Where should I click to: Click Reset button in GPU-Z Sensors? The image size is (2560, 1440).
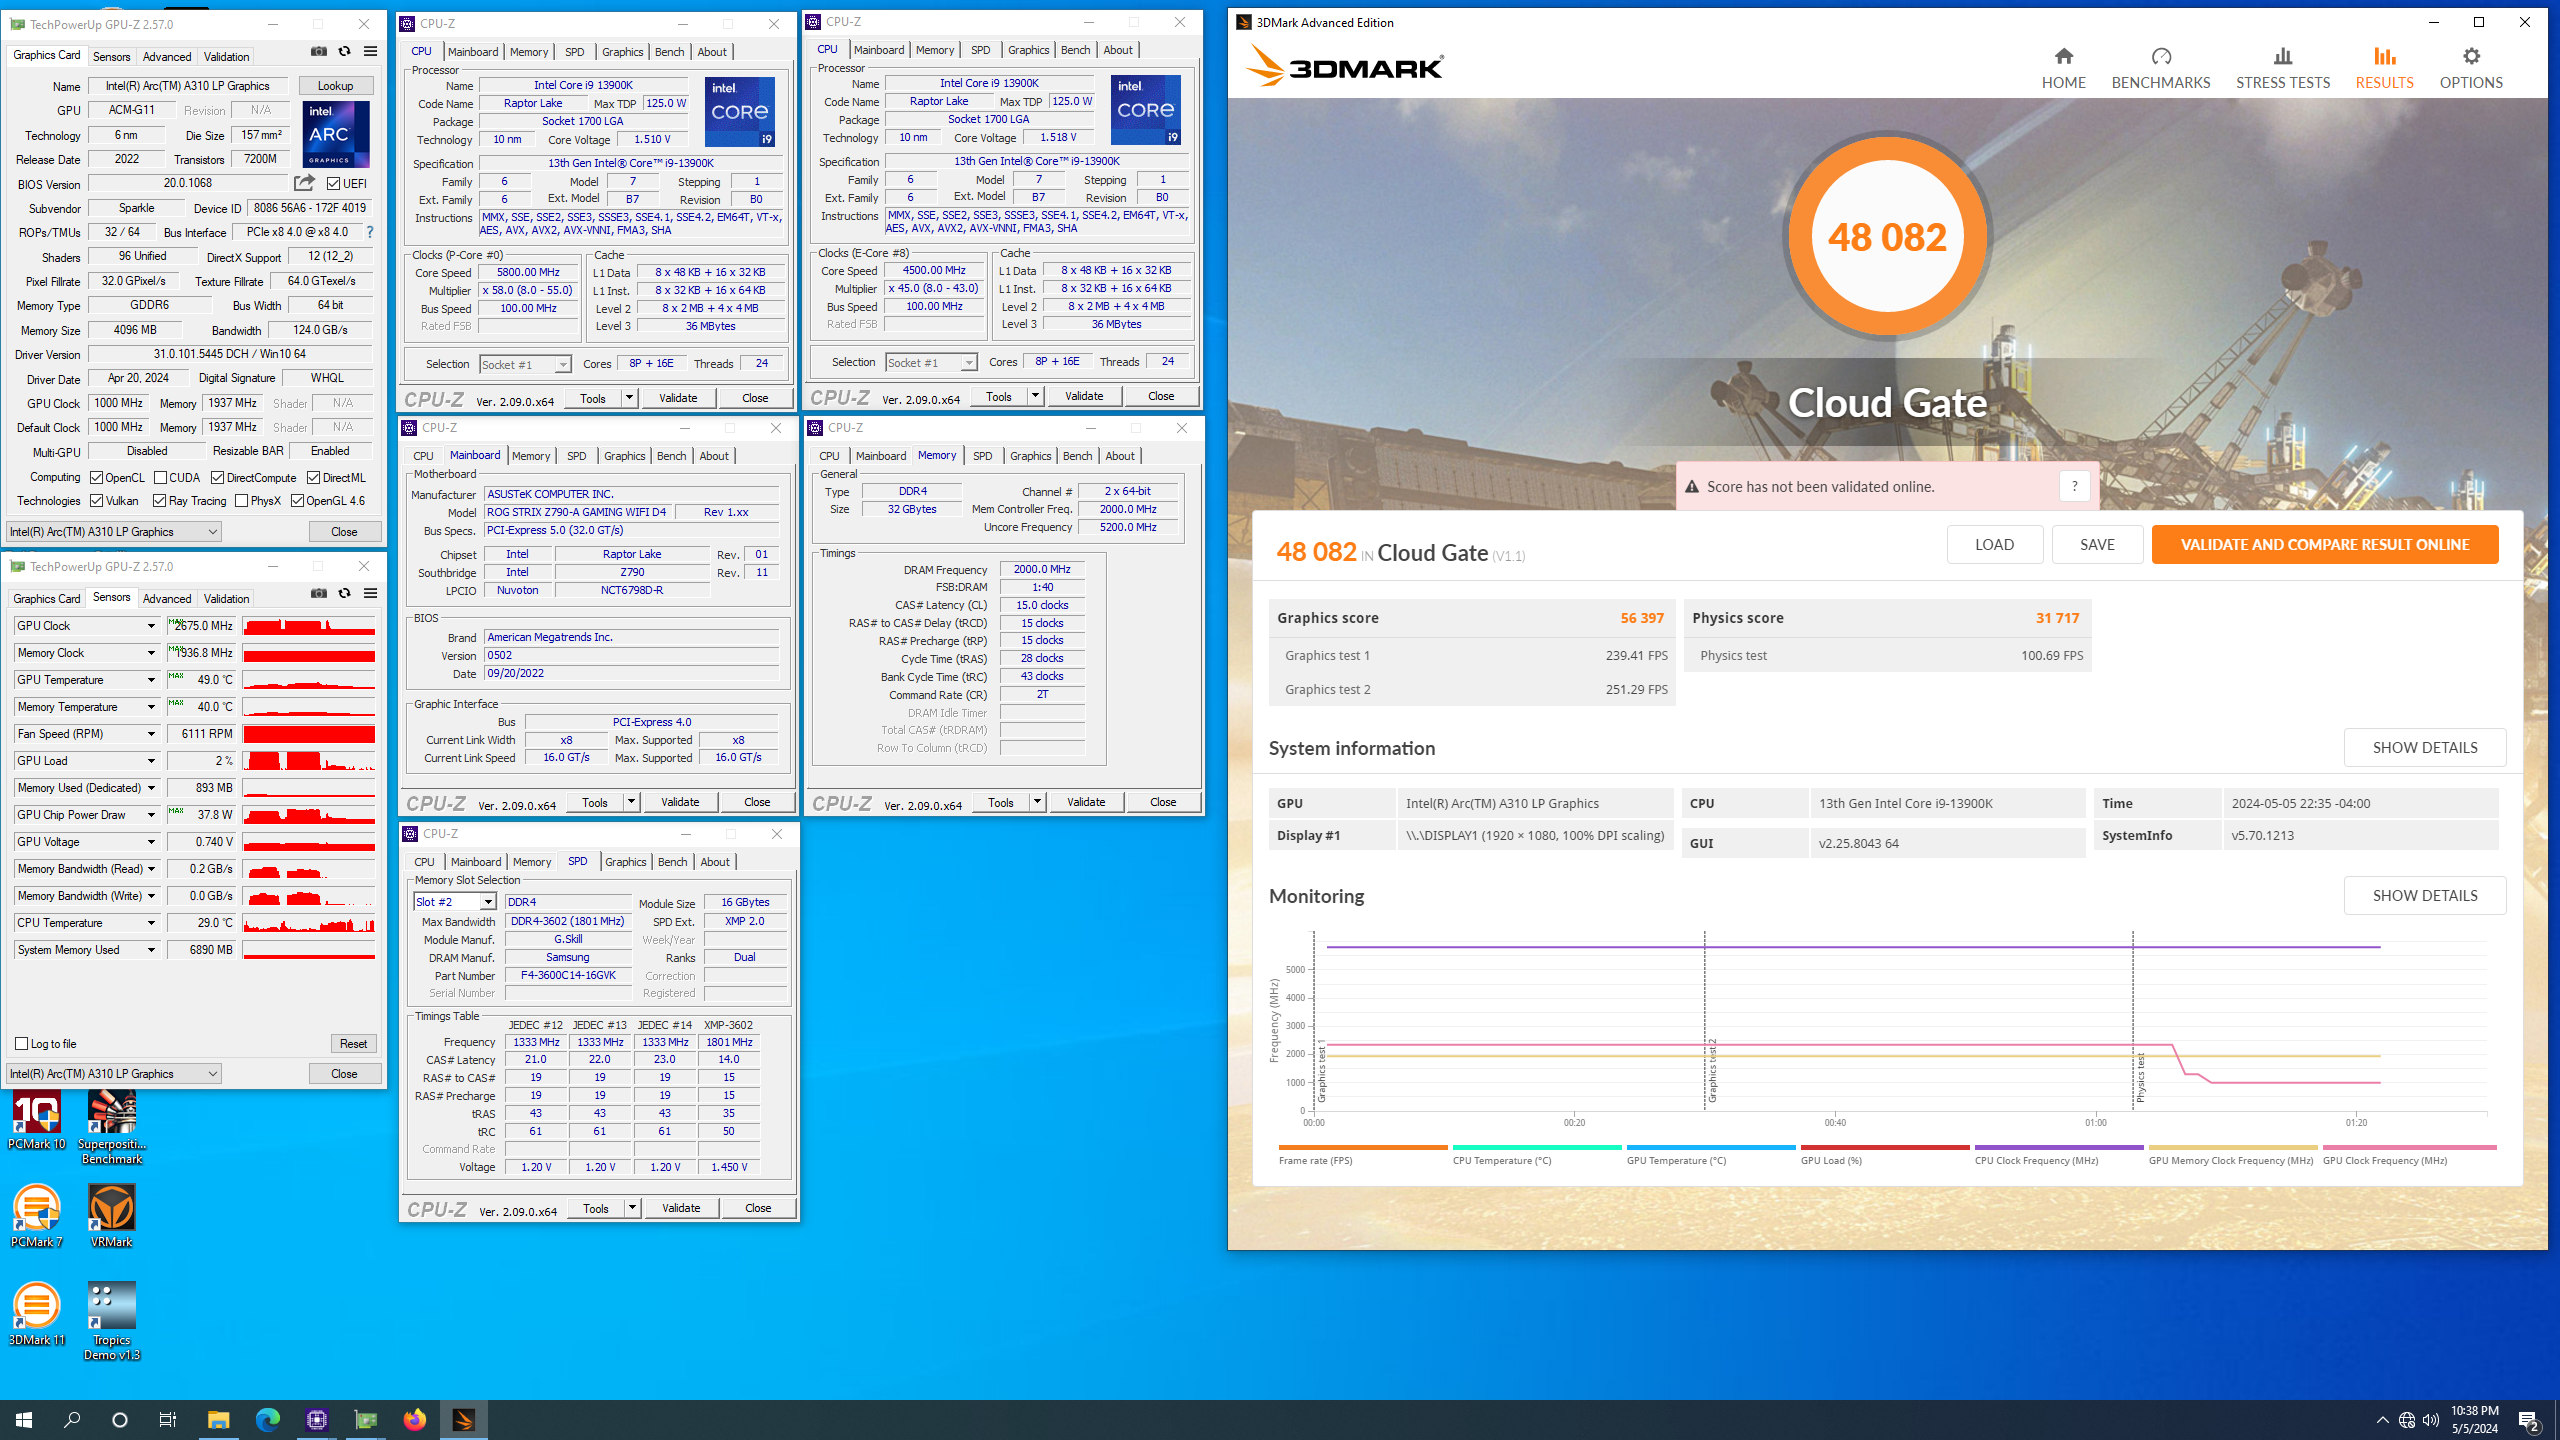point(353,1044)
